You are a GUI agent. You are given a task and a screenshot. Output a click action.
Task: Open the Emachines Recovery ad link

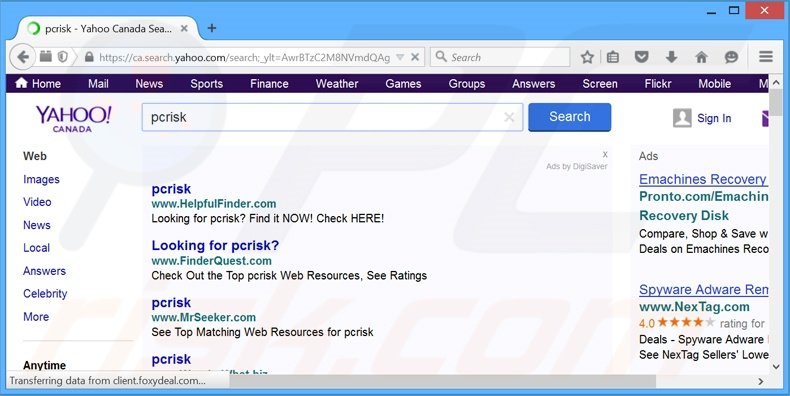pyautogui.click(x=703, y=179)
